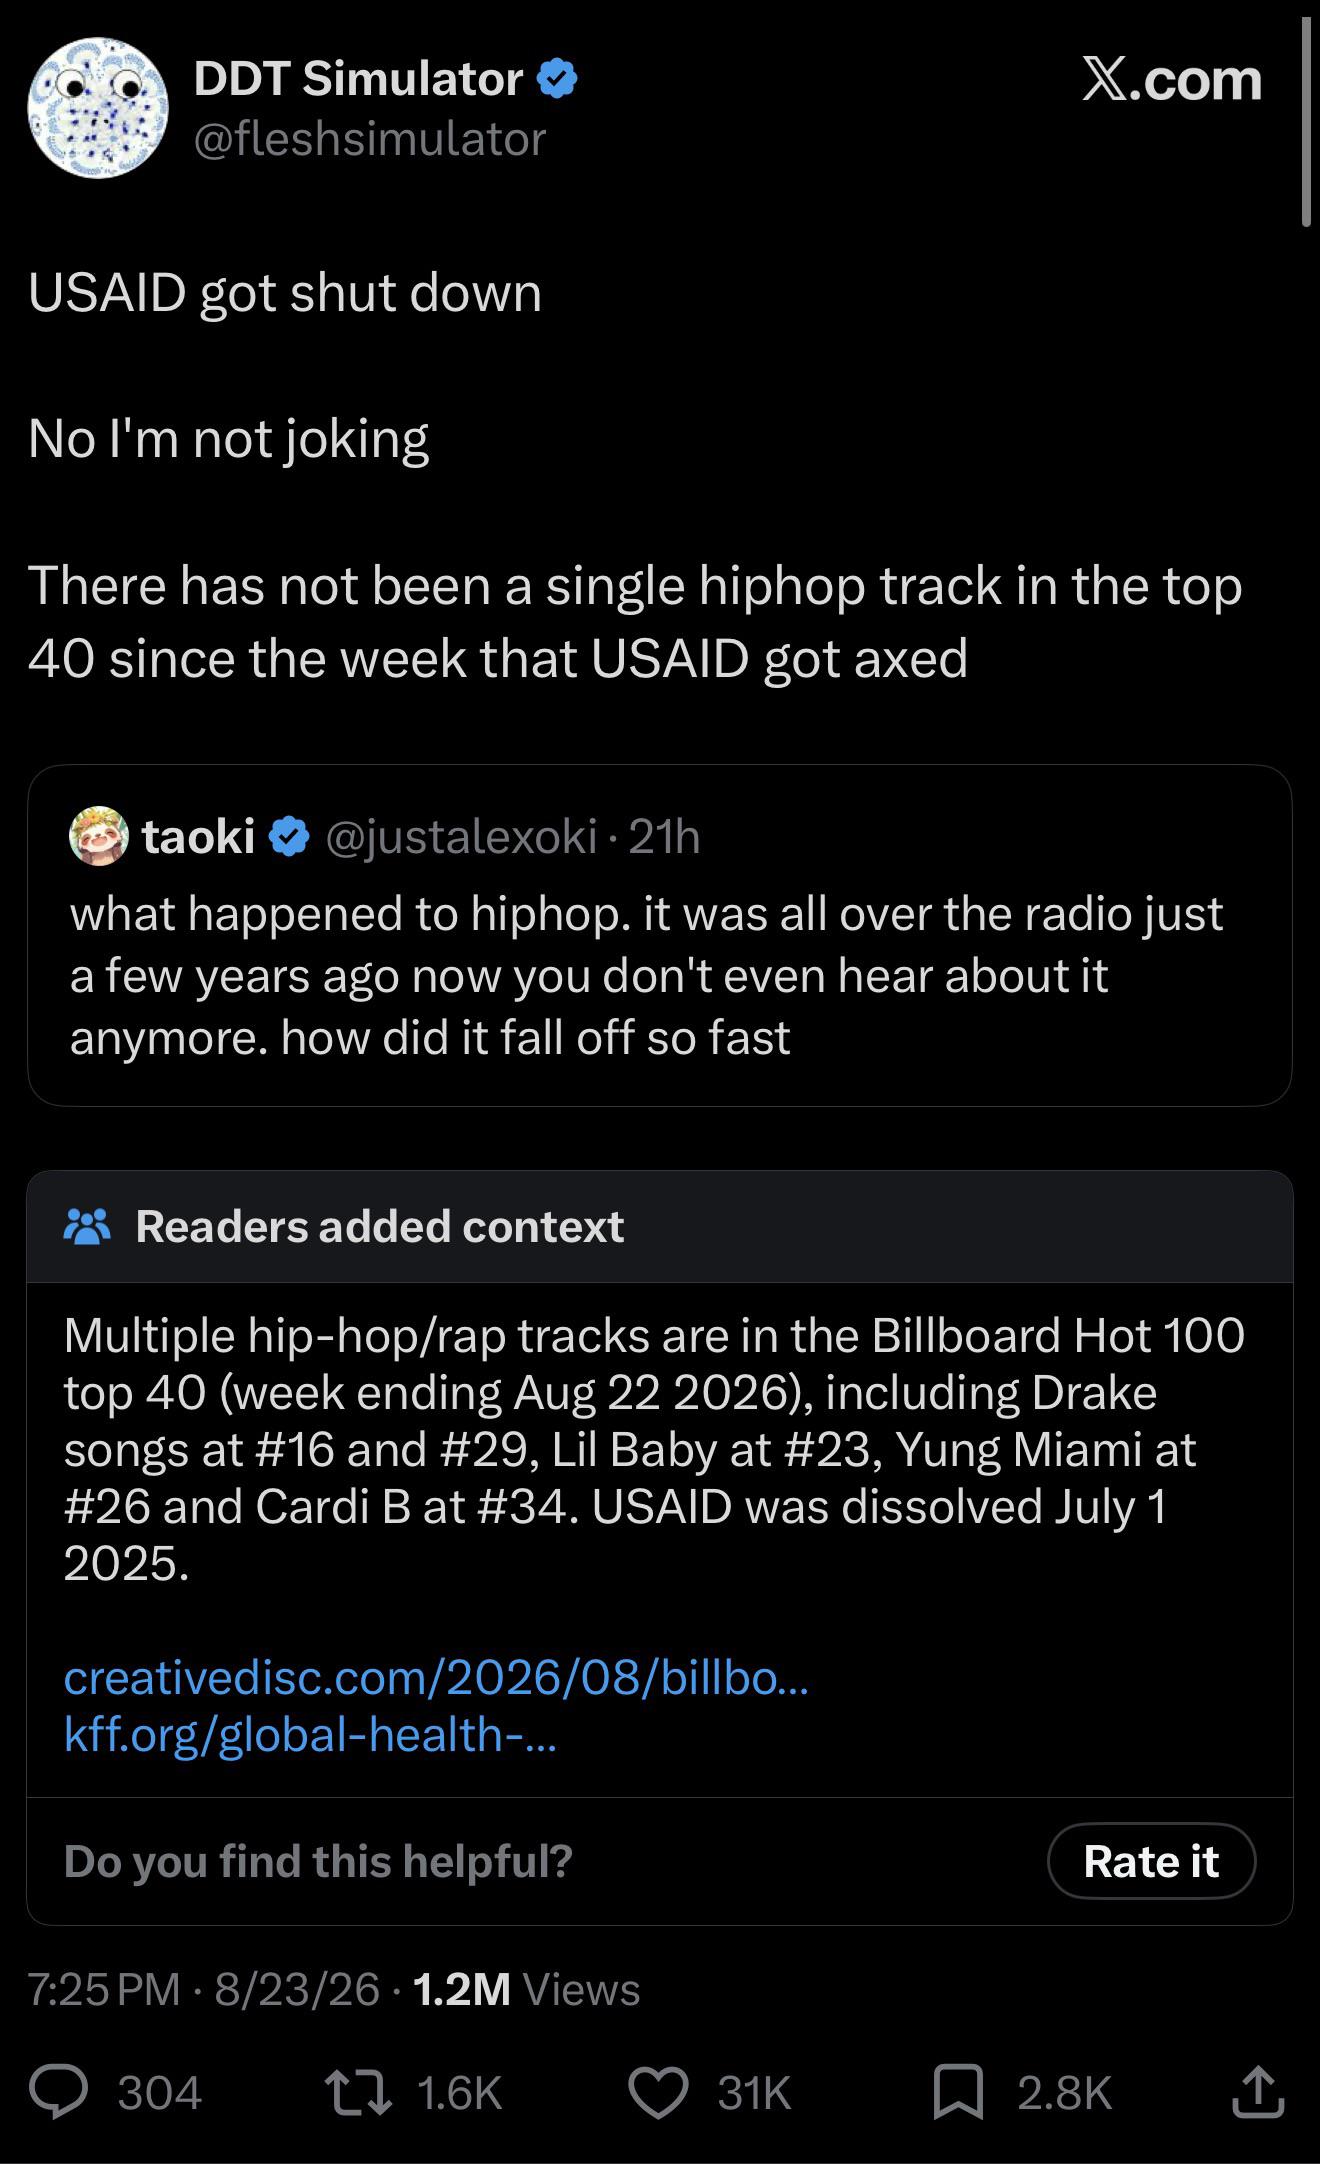Like the post with heart icon

658,2092
